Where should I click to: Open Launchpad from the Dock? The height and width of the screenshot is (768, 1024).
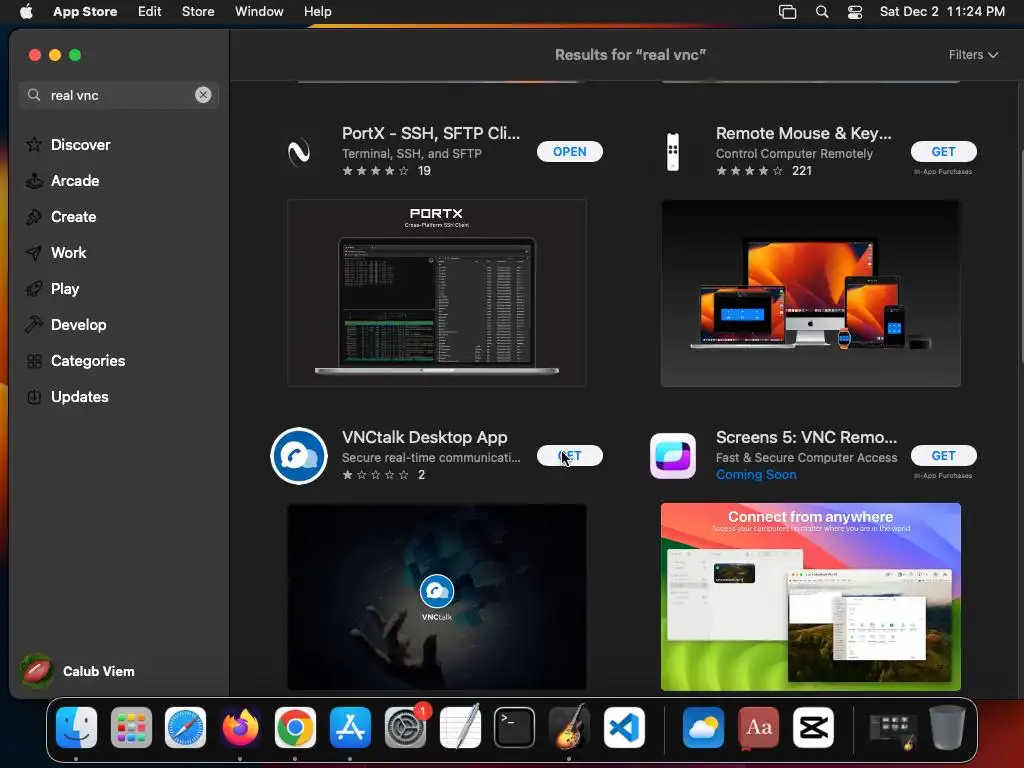point(131,727)
